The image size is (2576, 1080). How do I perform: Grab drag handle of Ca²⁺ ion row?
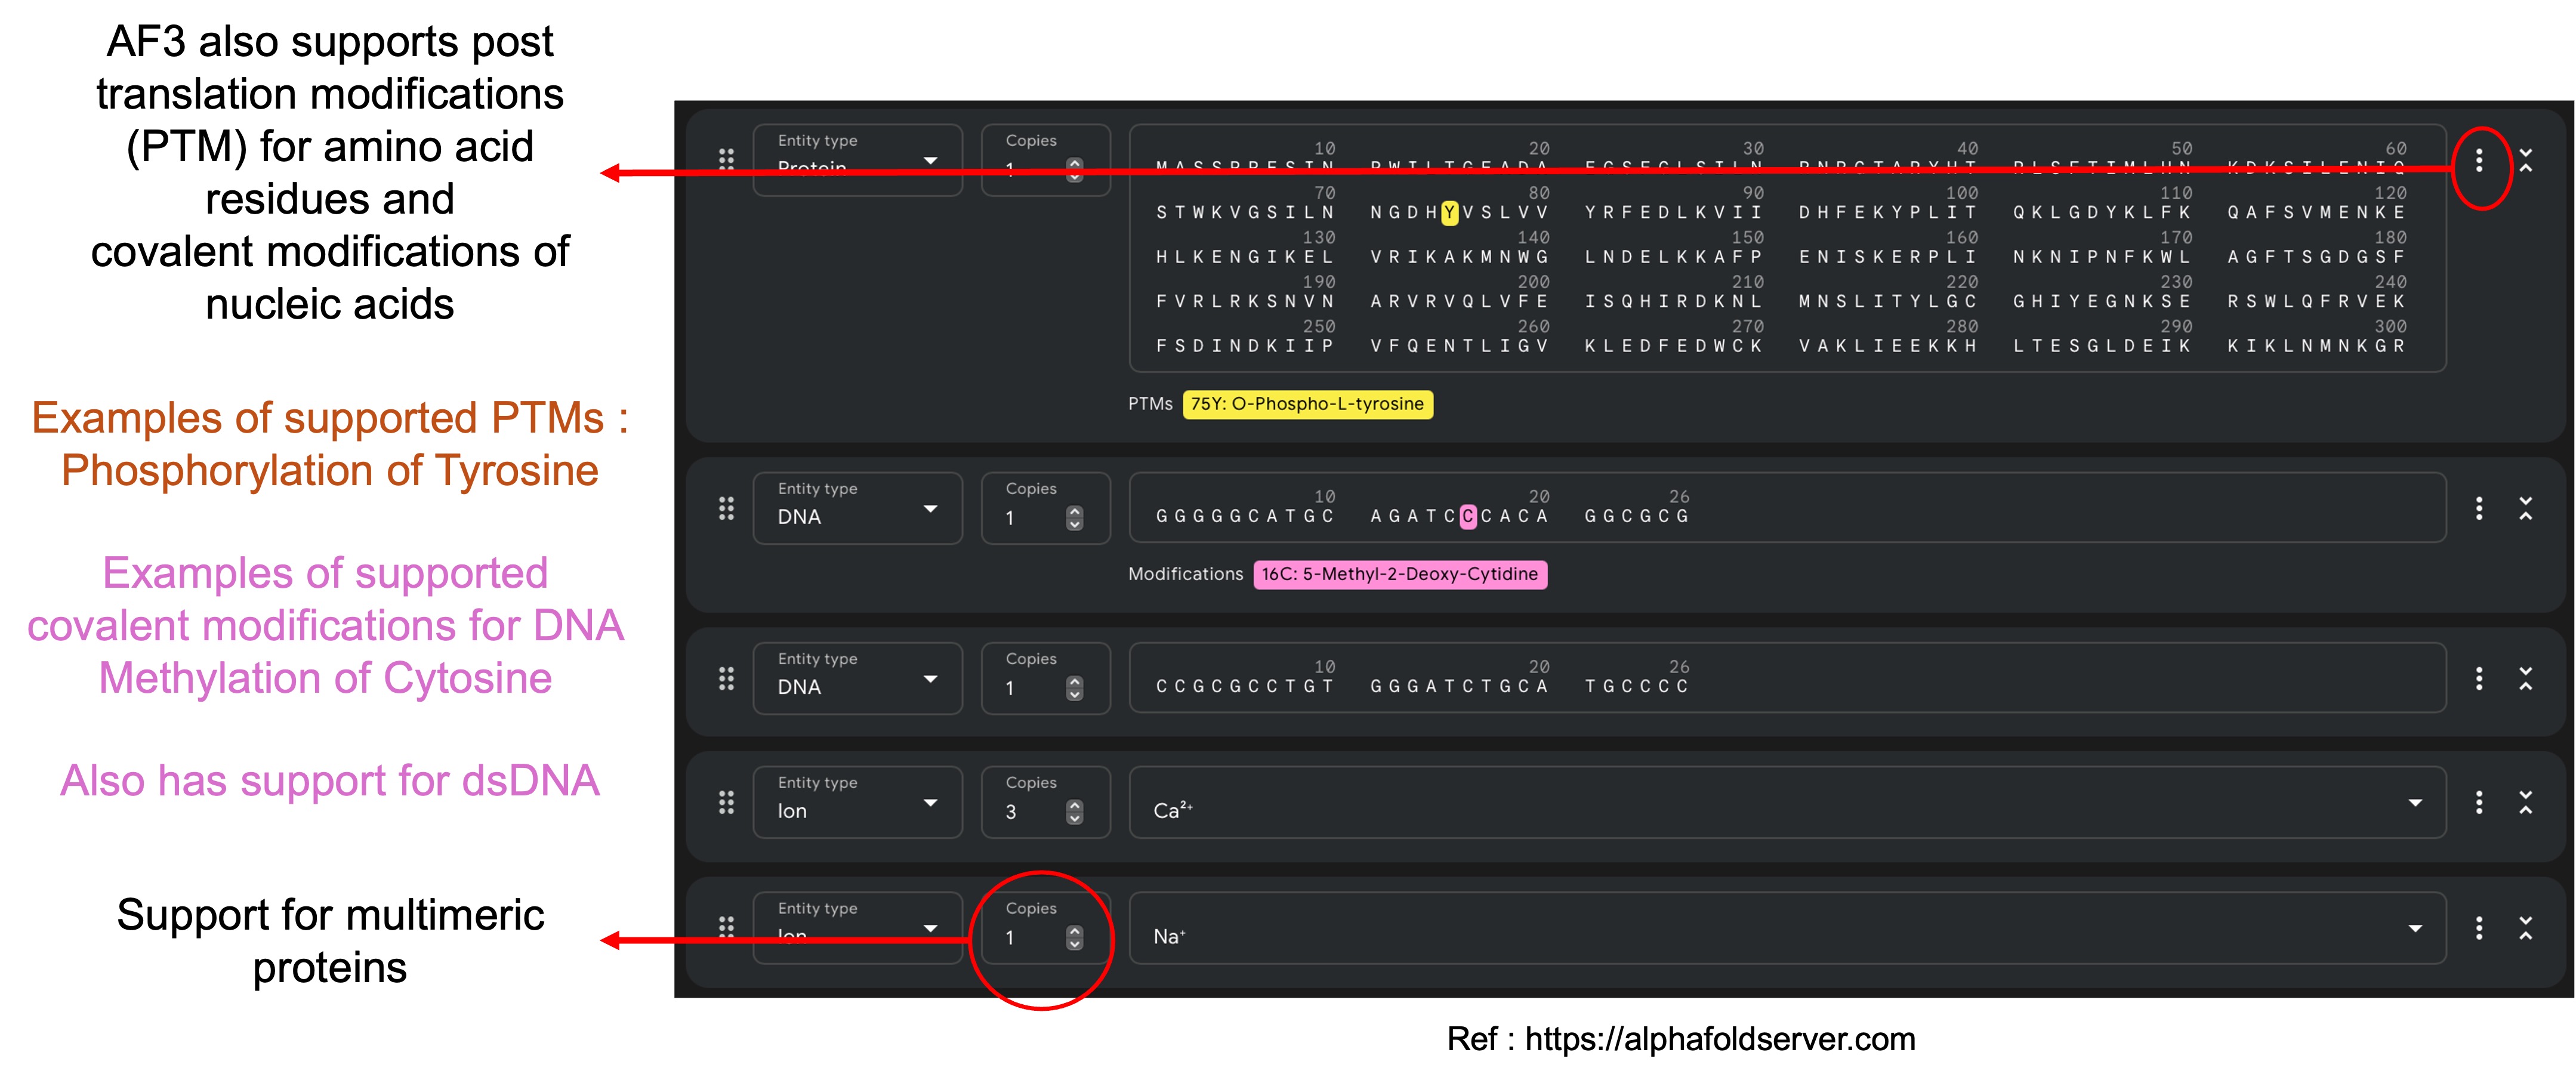(727, 802)
